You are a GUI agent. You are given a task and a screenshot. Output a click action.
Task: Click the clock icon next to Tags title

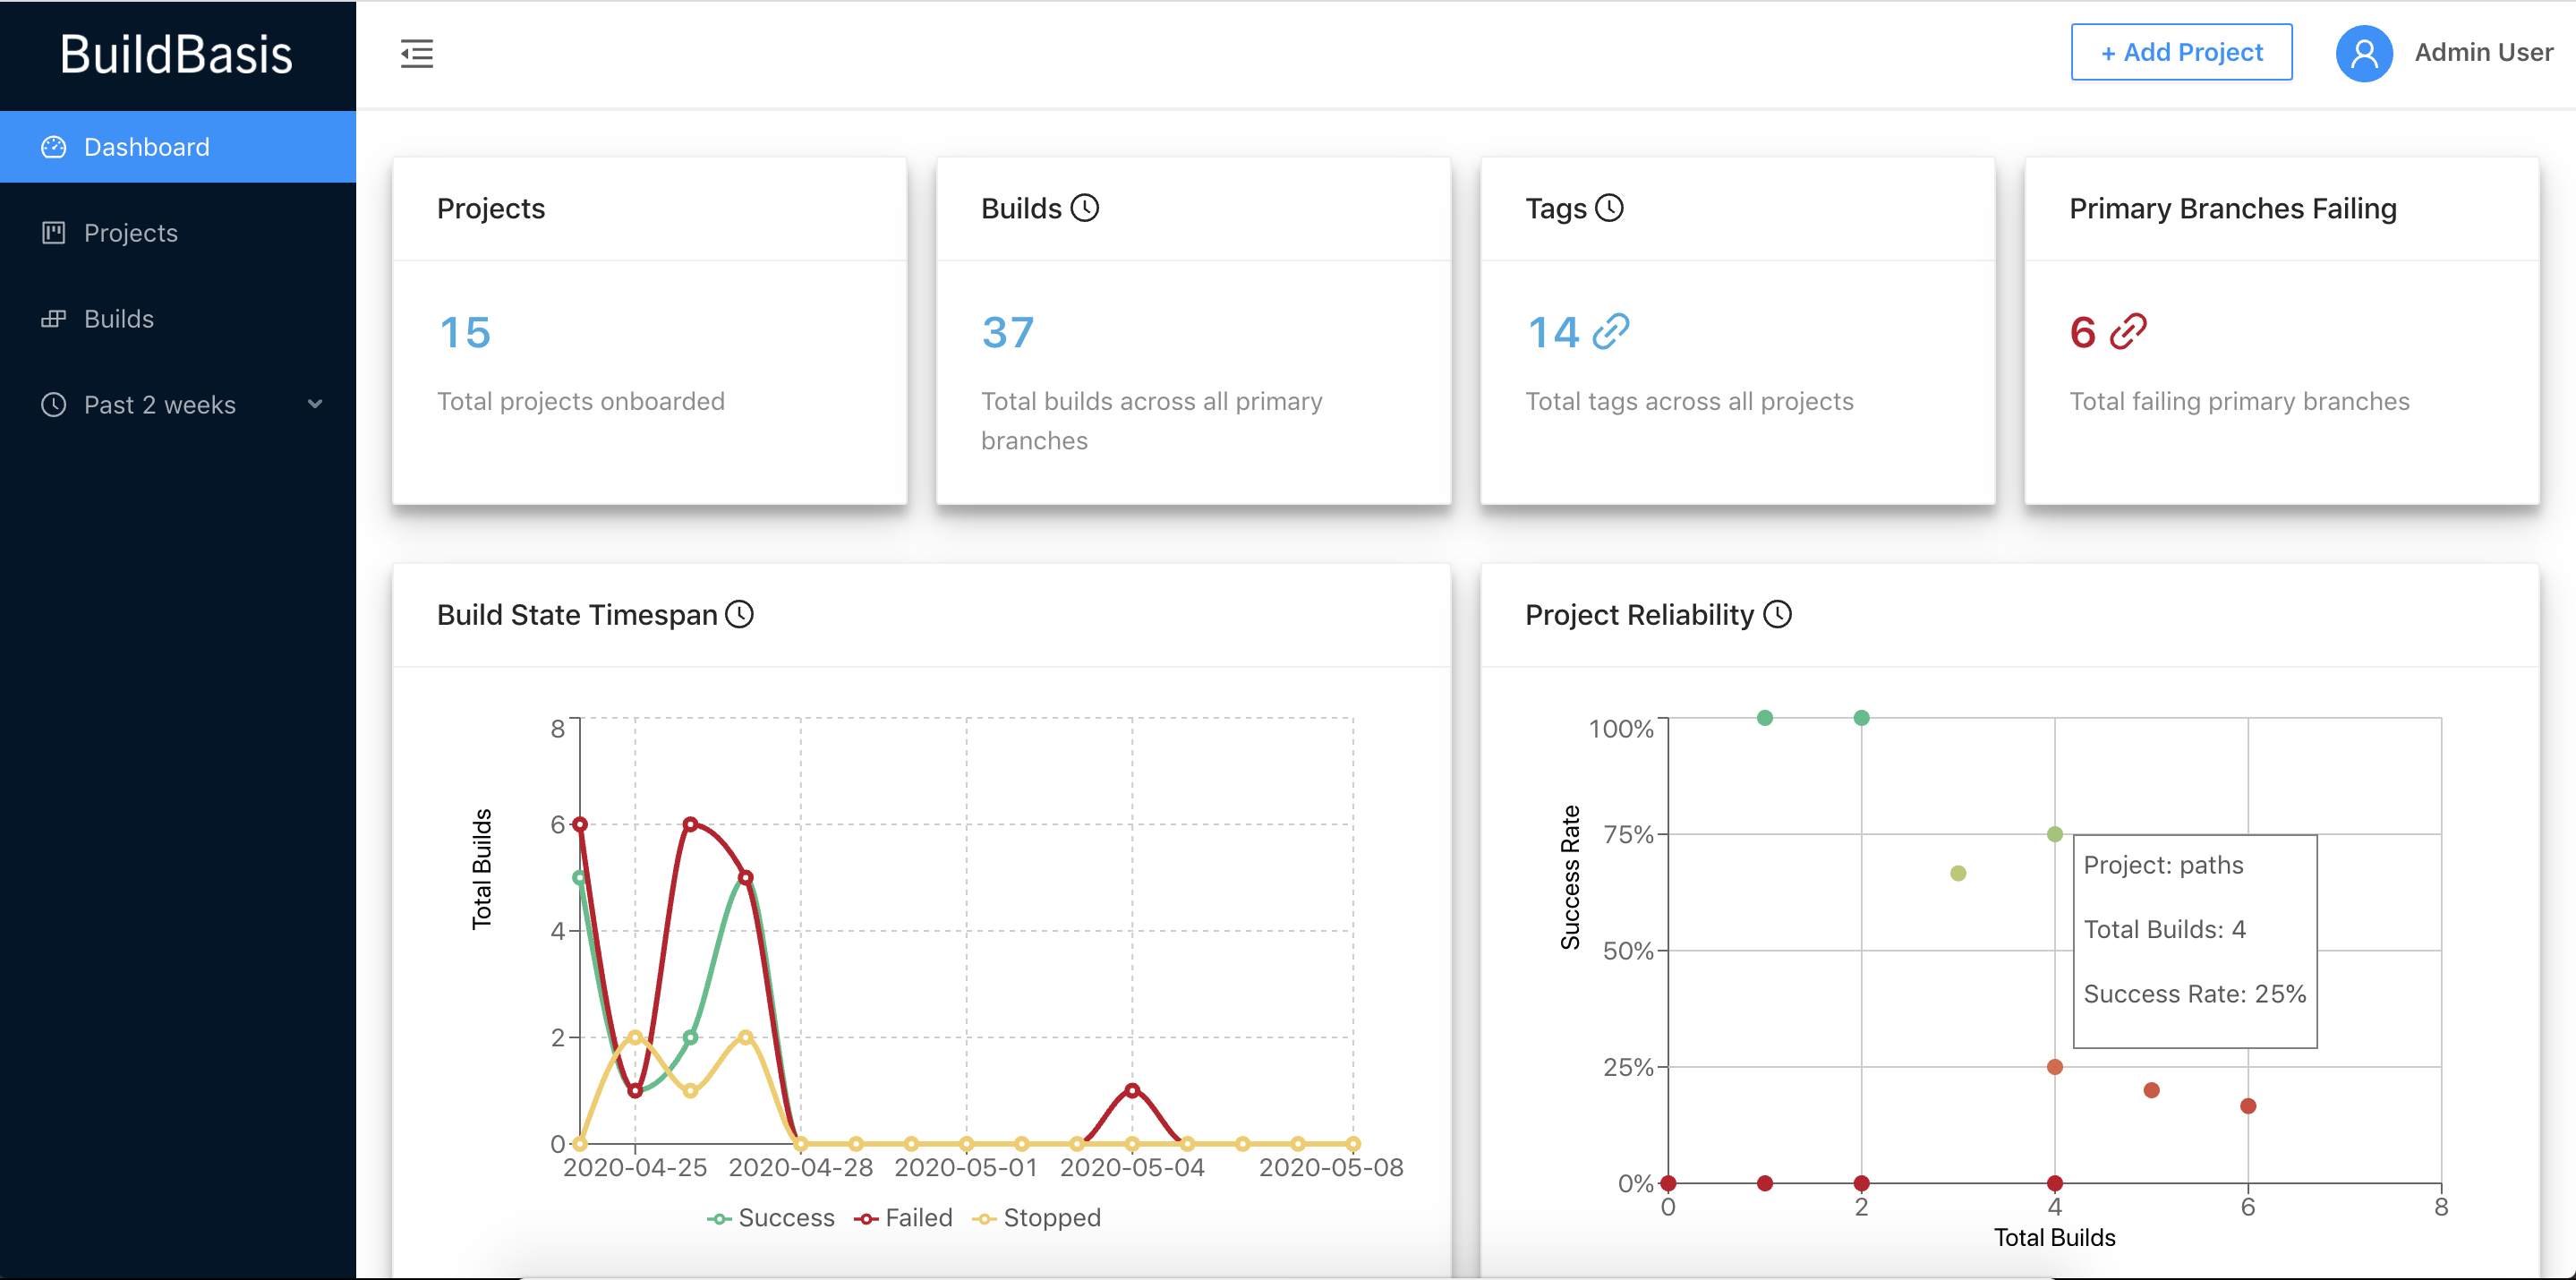coord(1609,208)
